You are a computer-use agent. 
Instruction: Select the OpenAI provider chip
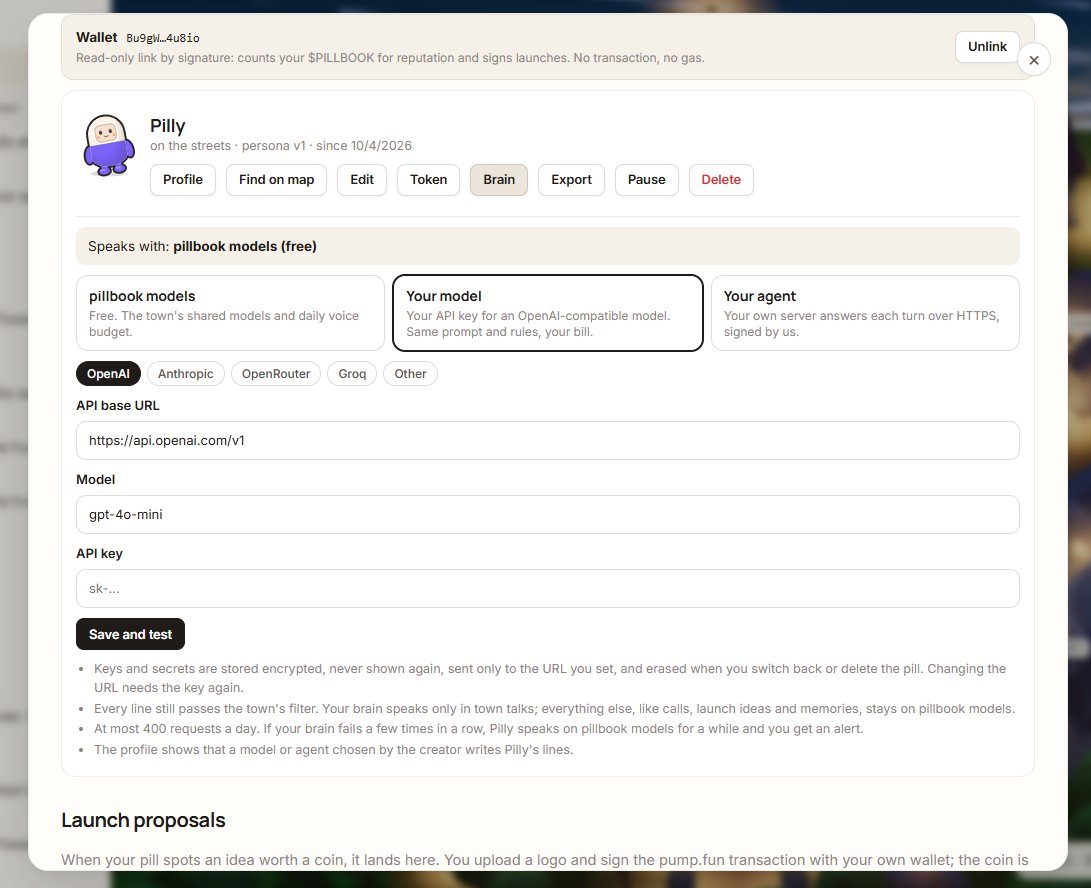[x=108, y=374]
